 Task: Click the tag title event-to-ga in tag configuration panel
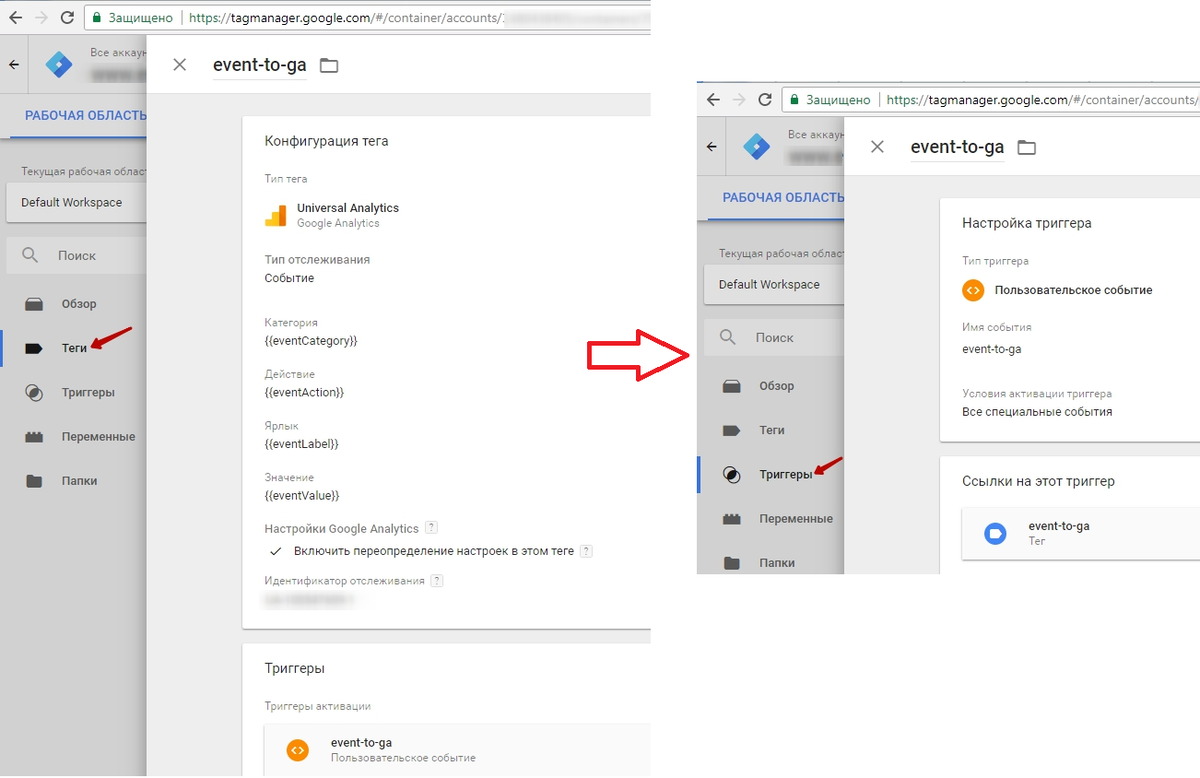(x=260, y=66)
